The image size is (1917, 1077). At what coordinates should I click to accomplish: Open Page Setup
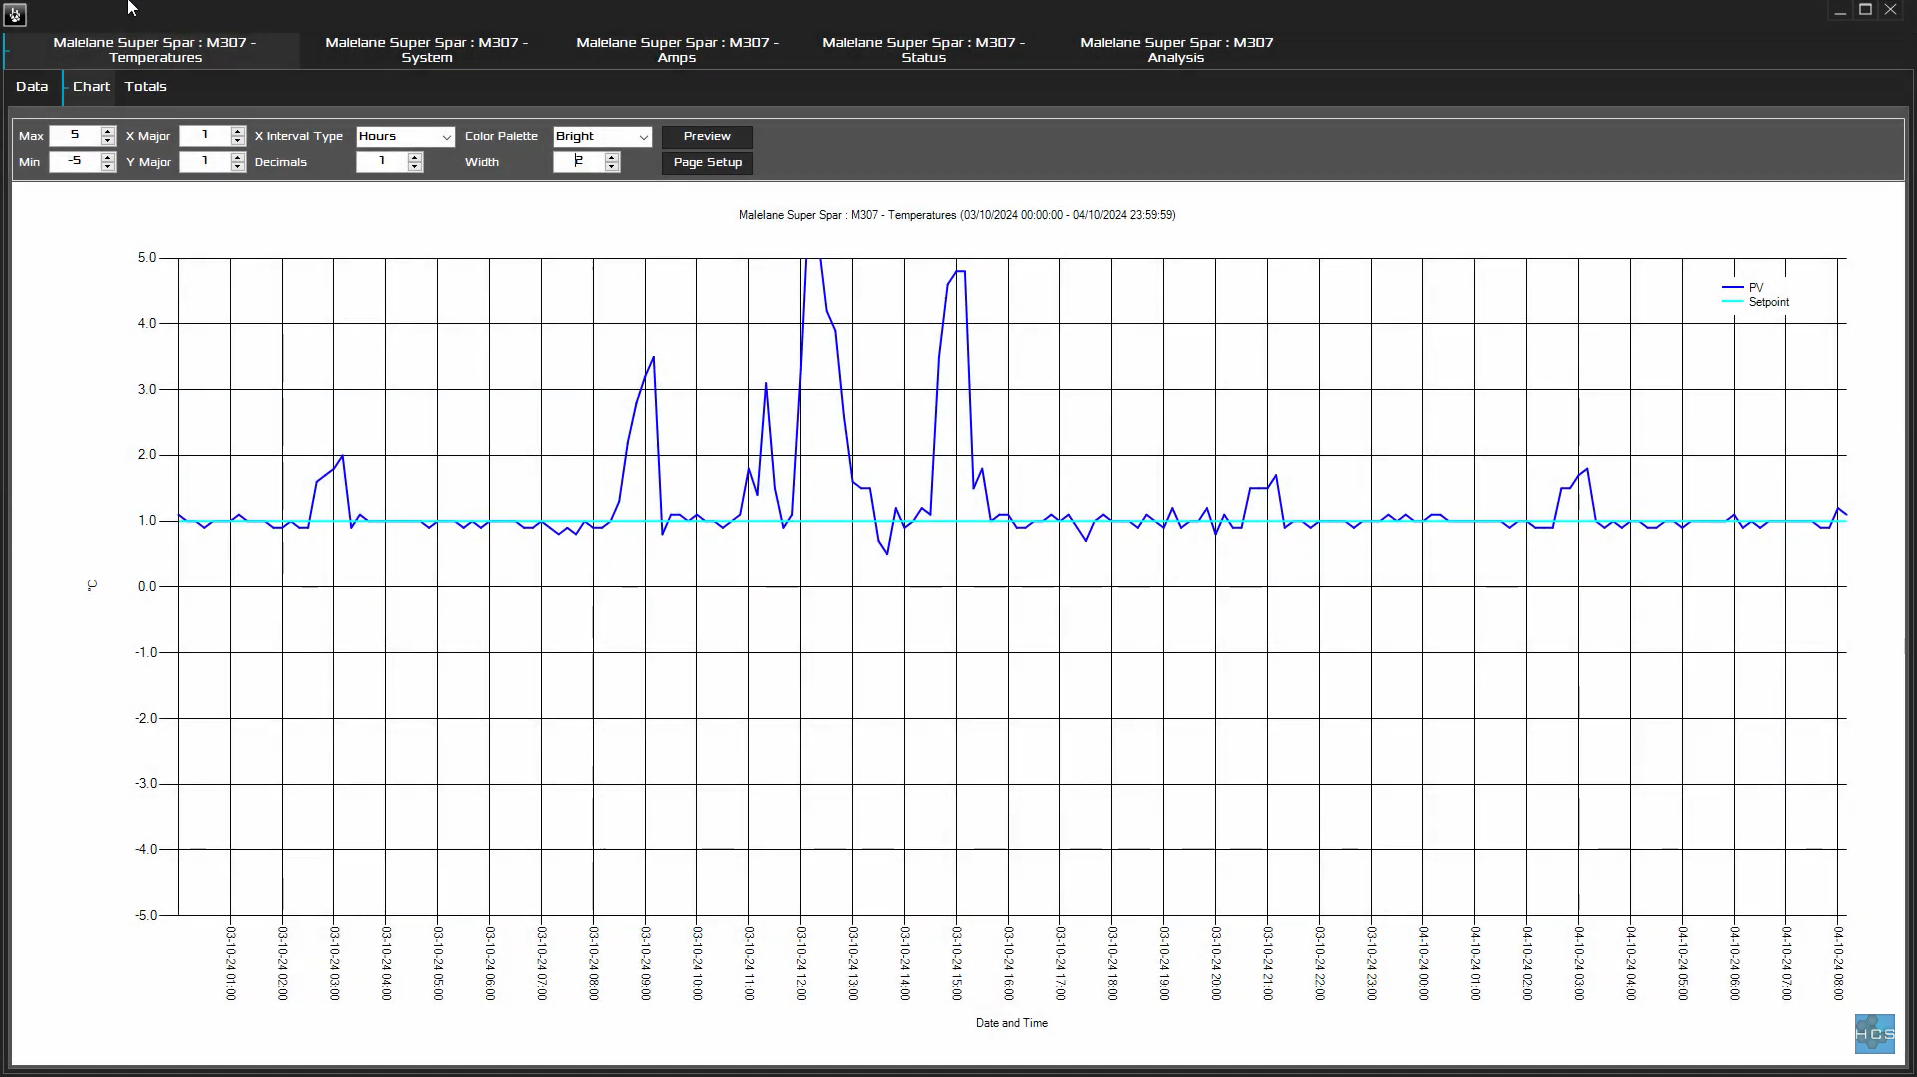point(707,163)
